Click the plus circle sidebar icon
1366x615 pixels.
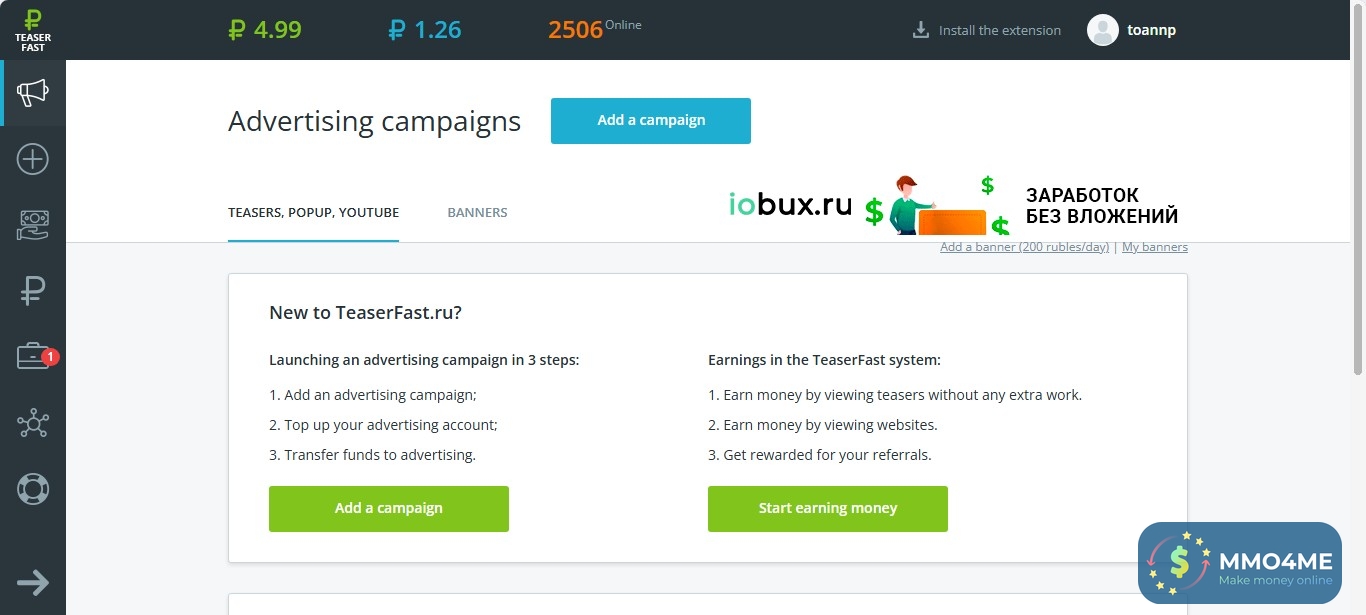tap(33, 159)
